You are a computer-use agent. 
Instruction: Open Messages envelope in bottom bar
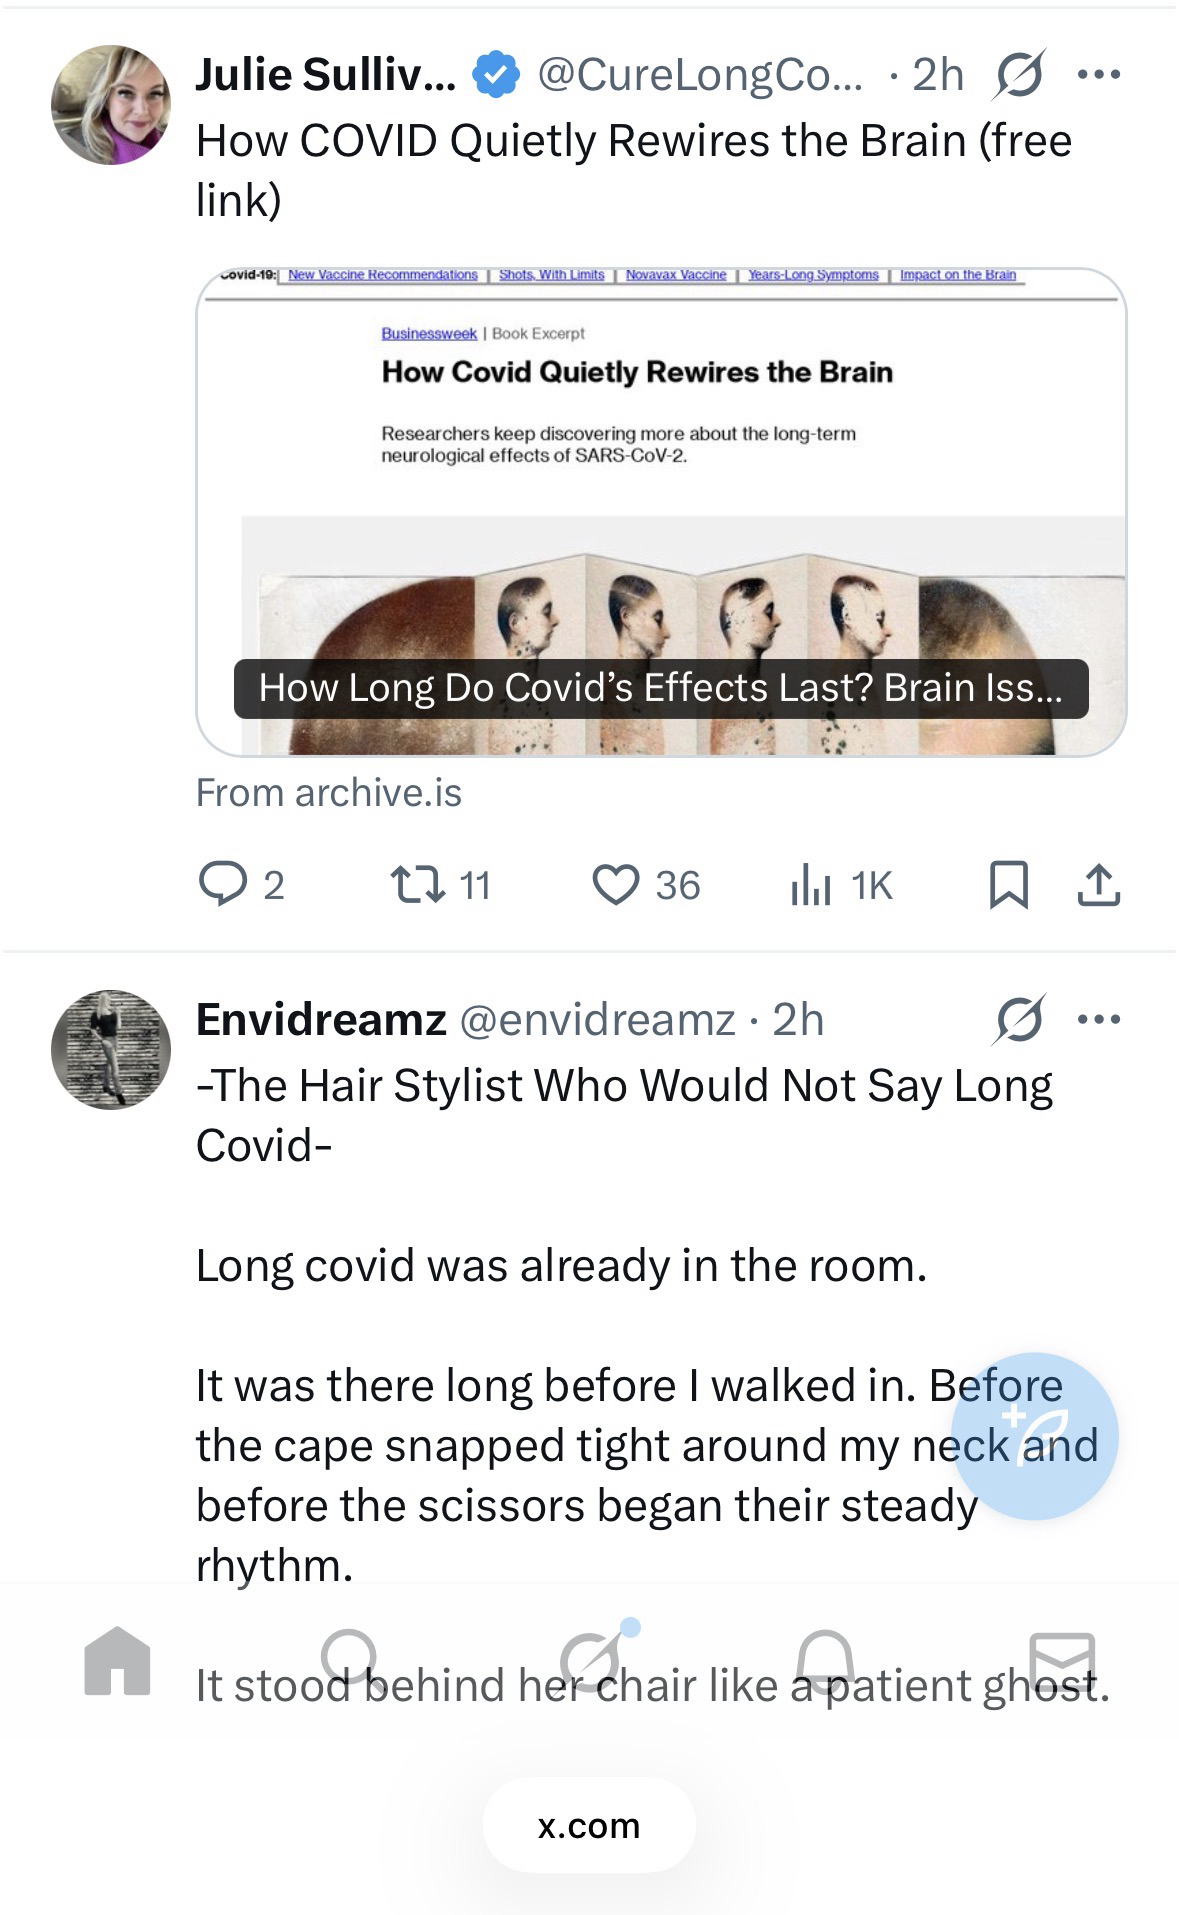1062,1661
